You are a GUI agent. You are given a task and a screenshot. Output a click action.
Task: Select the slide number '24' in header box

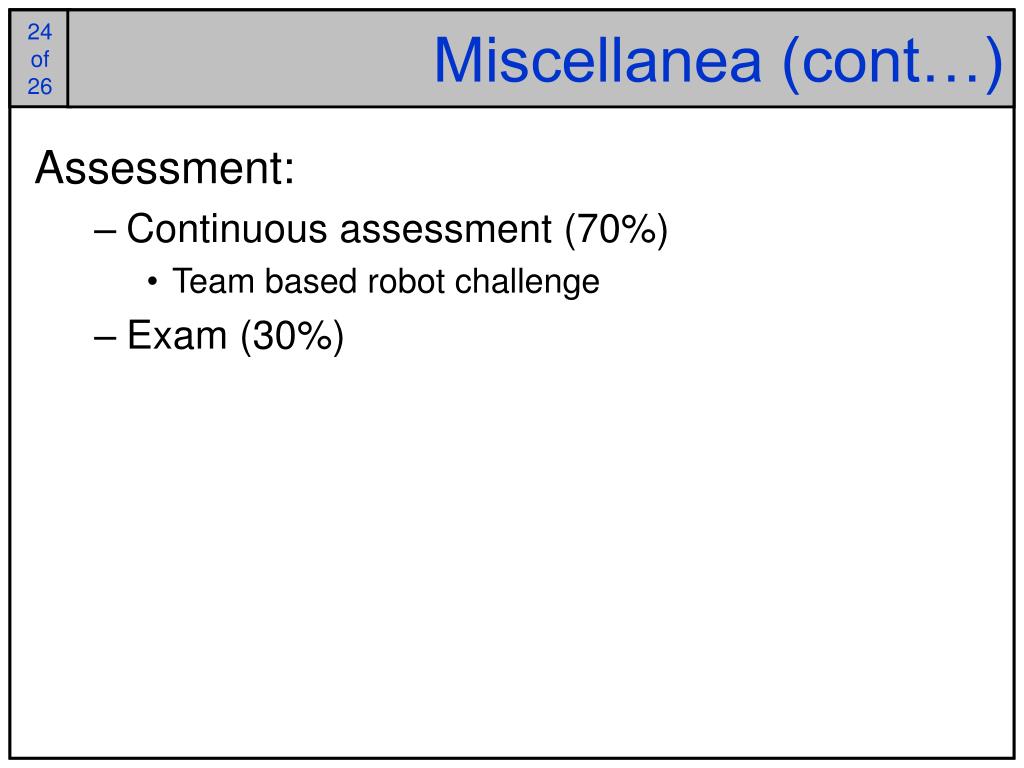tap(39, 31)
